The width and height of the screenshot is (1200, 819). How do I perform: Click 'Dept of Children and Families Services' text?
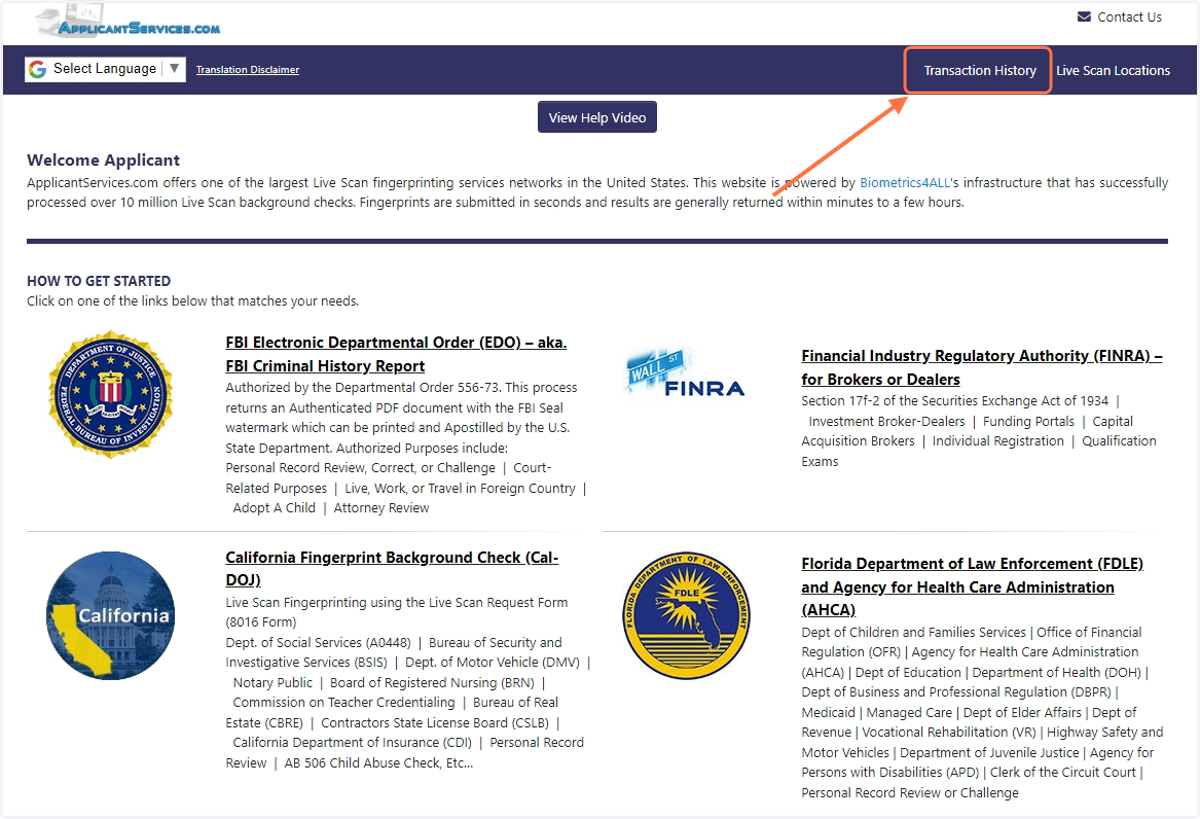tap(914, 632)
